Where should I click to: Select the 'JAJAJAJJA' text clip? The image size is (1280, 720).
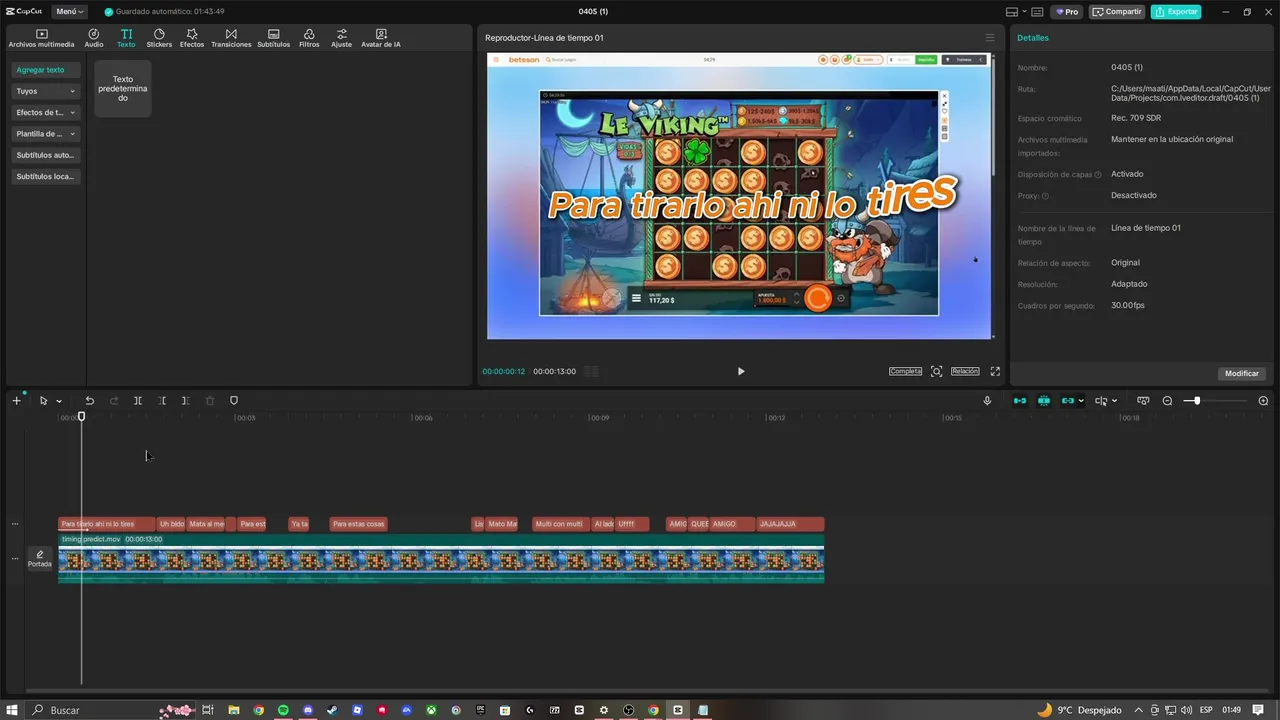pyautogui.click(x=790, y=524)
